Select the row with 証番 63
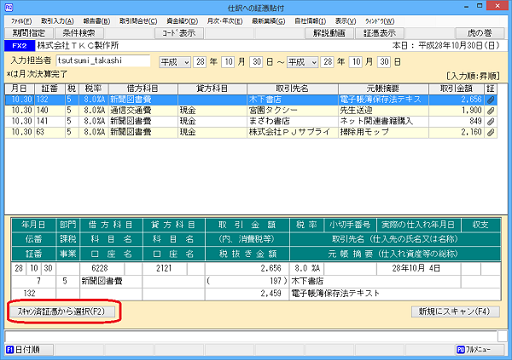This screenshot has height=360, width=512. click(251, 132)
